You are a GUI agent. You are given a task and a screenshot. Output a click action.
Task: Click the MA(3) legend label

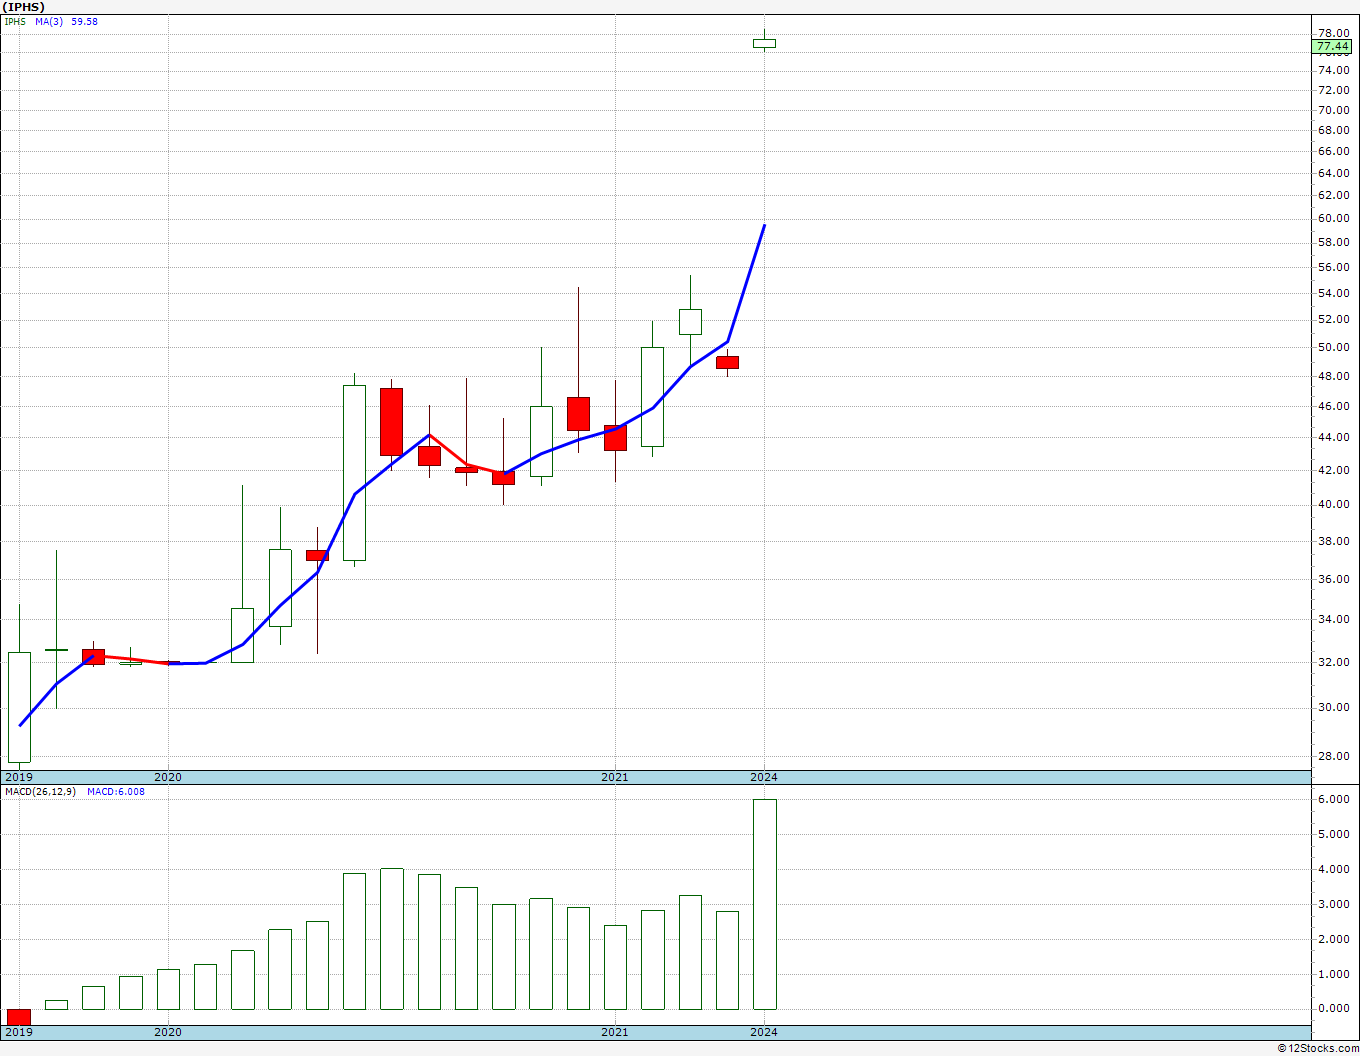coord(50,21)
